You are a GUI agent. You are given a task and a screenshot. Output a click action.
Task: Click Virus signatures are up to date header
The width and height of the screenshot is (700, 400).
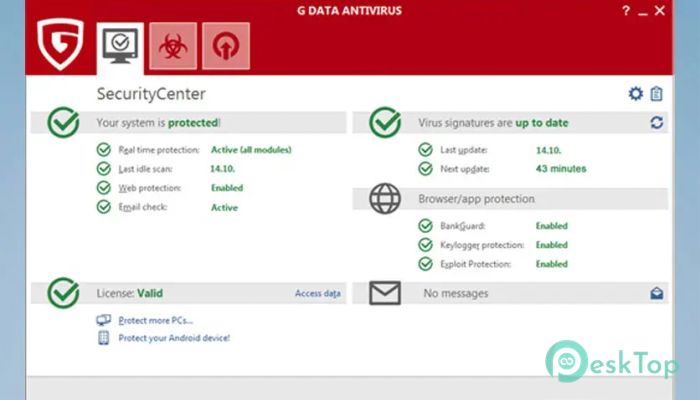point(493,123)
